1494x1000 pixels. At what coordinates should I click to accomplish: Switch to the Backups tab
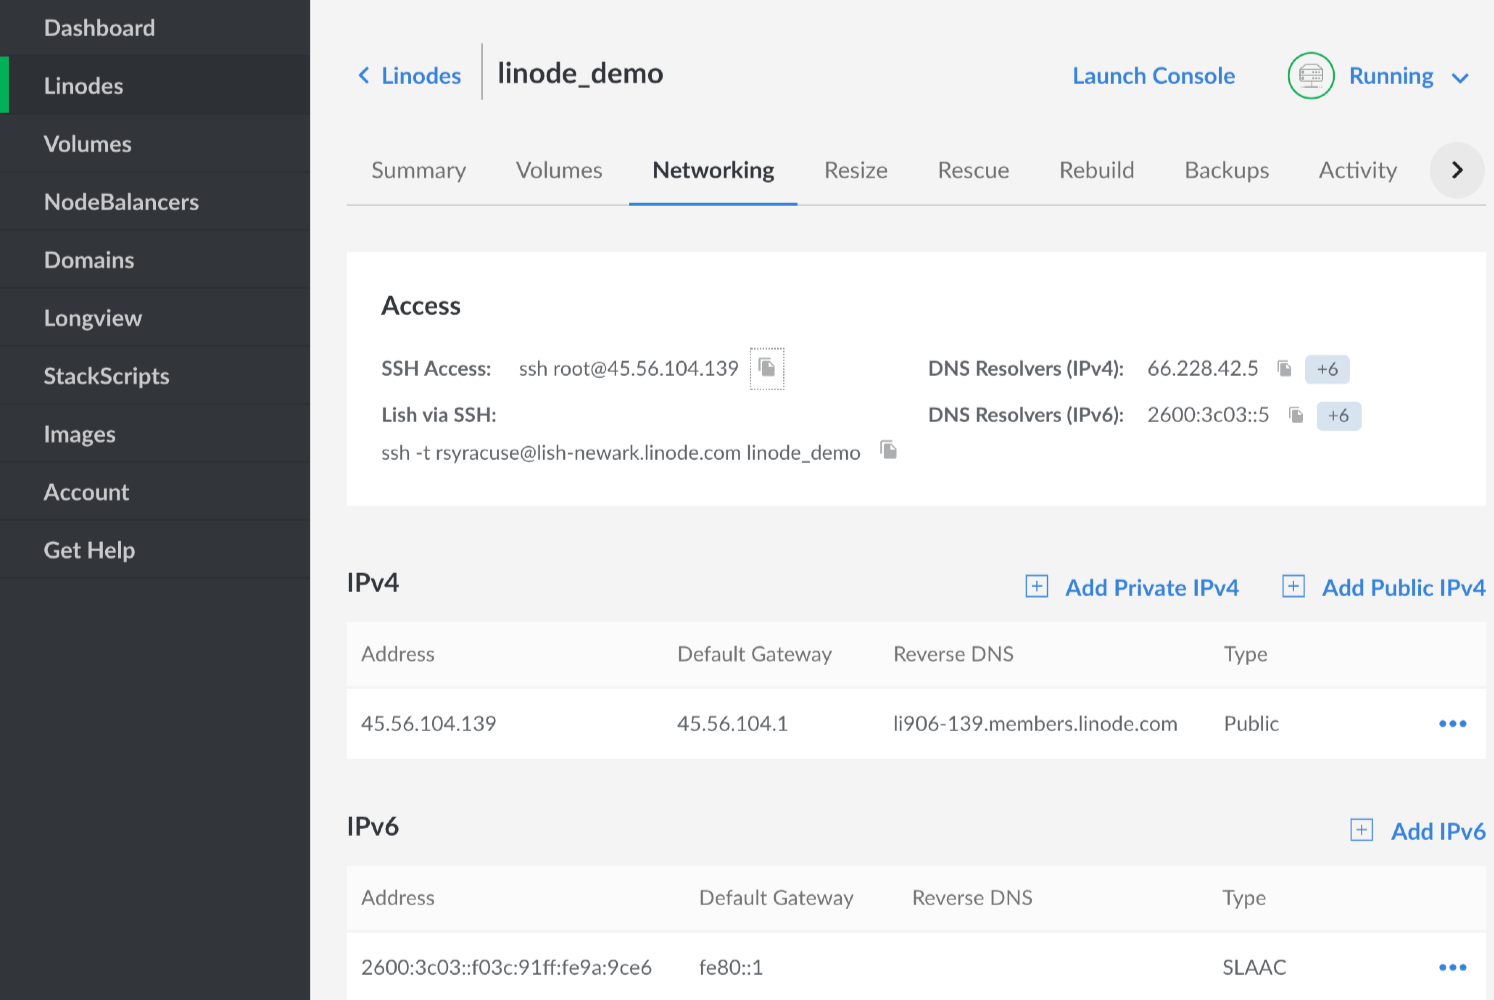1226,170
